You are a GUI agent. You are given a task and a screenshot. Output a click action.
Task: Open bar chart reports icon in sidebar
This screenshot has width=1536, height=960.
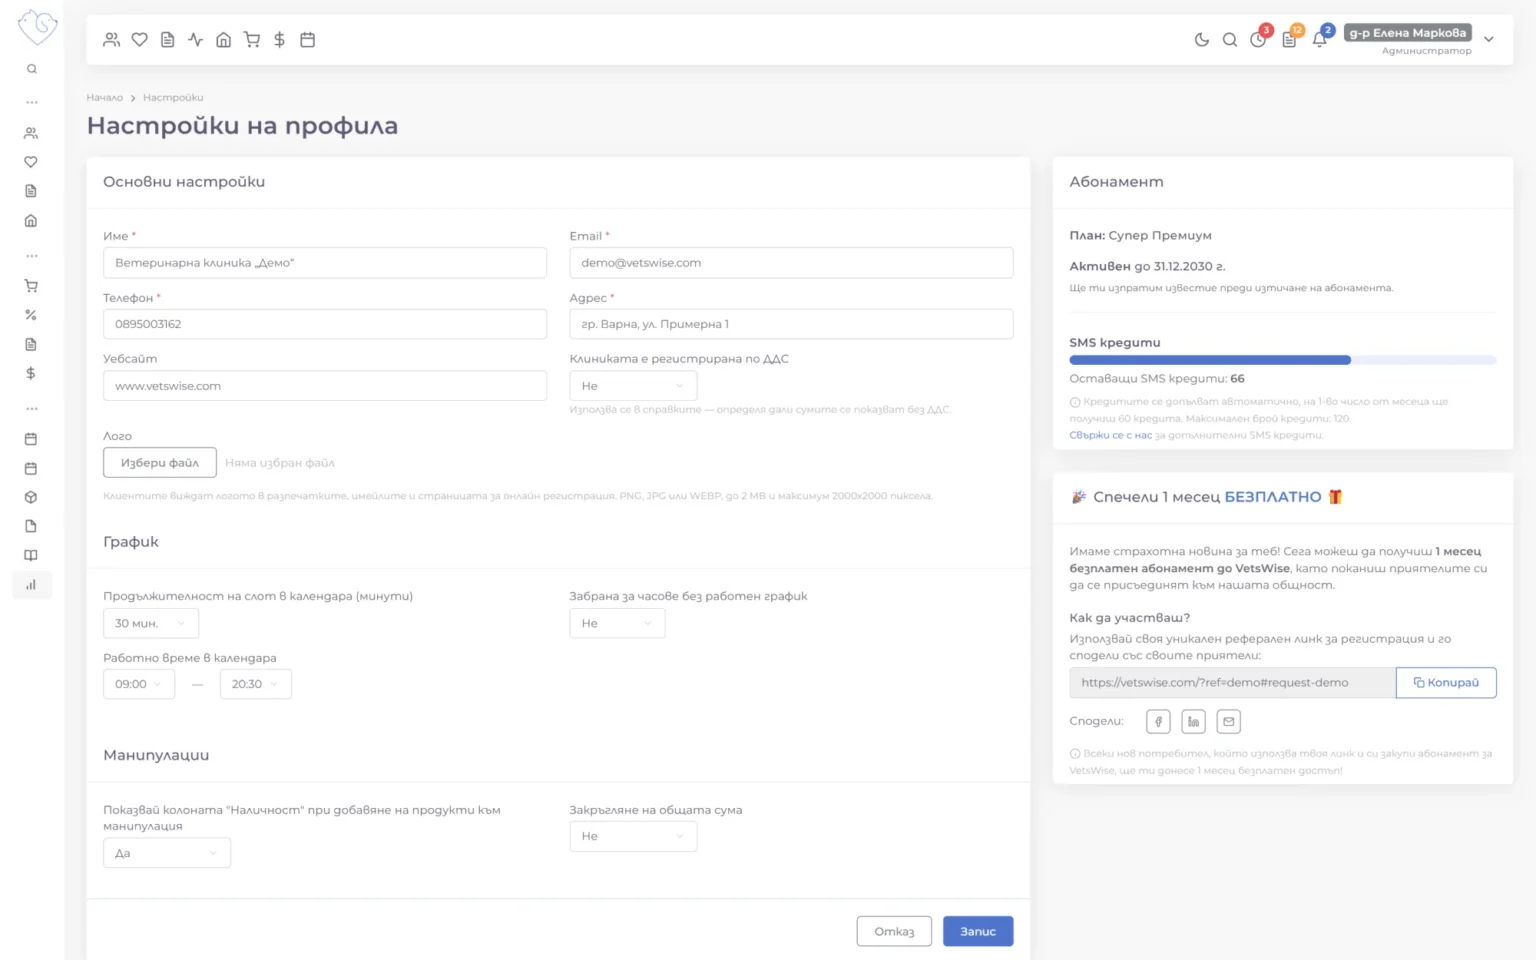click(x=31, y=585)
